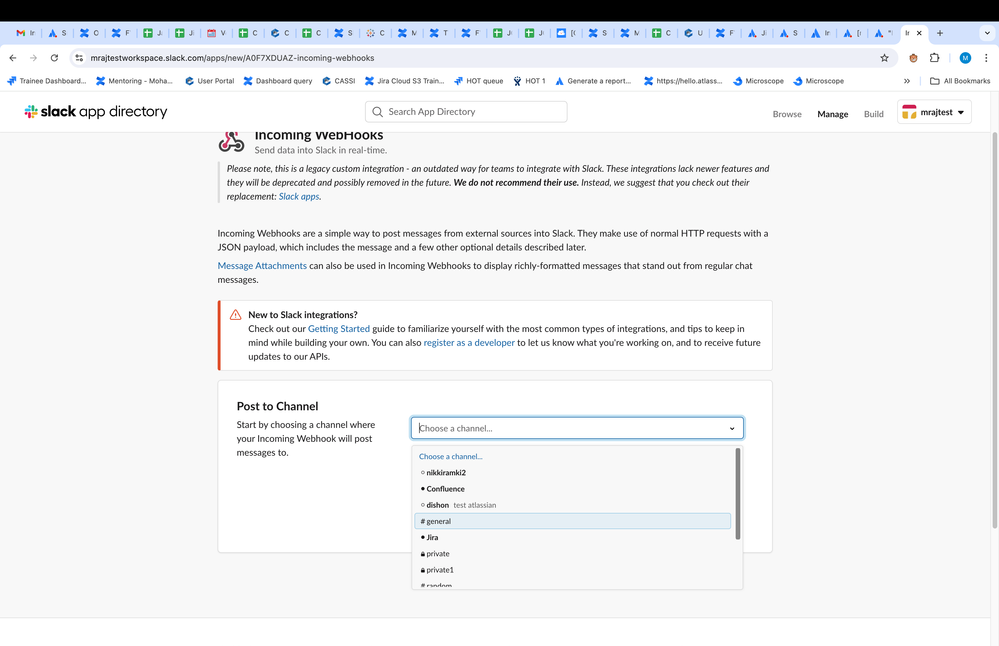Open the HOT queue bookmark
Viewport: 999px width, 646px height.
(x=478, y=81)
